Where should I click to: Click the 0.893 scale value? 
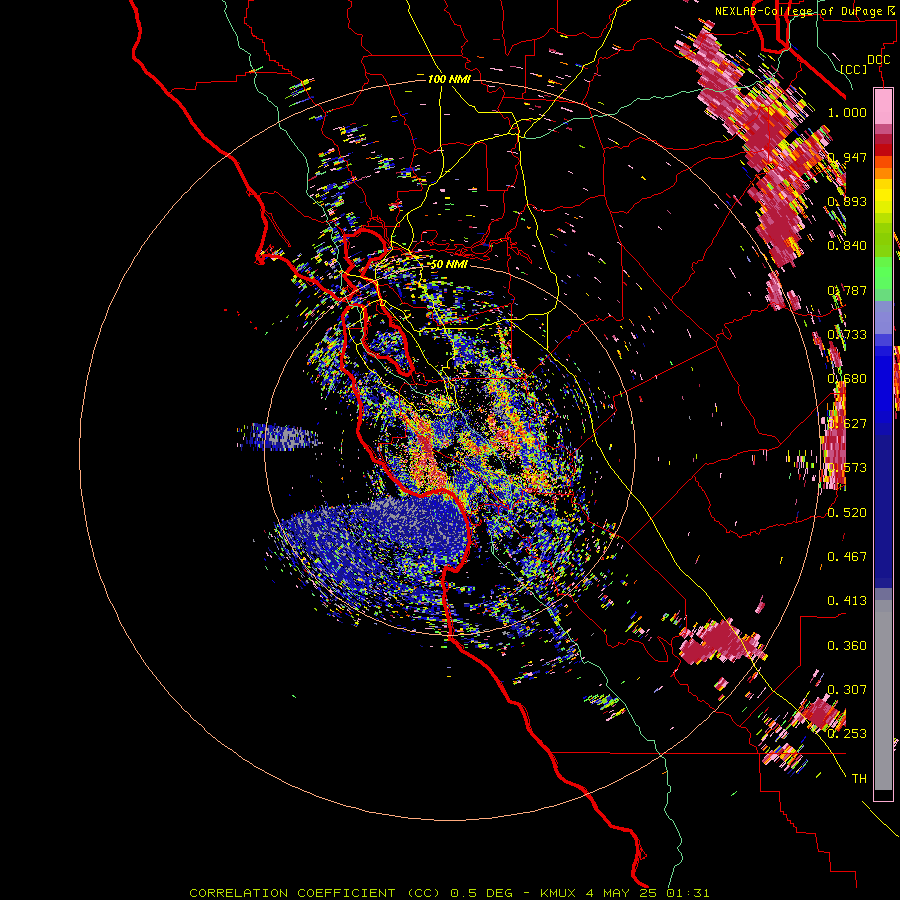point(847,201)
